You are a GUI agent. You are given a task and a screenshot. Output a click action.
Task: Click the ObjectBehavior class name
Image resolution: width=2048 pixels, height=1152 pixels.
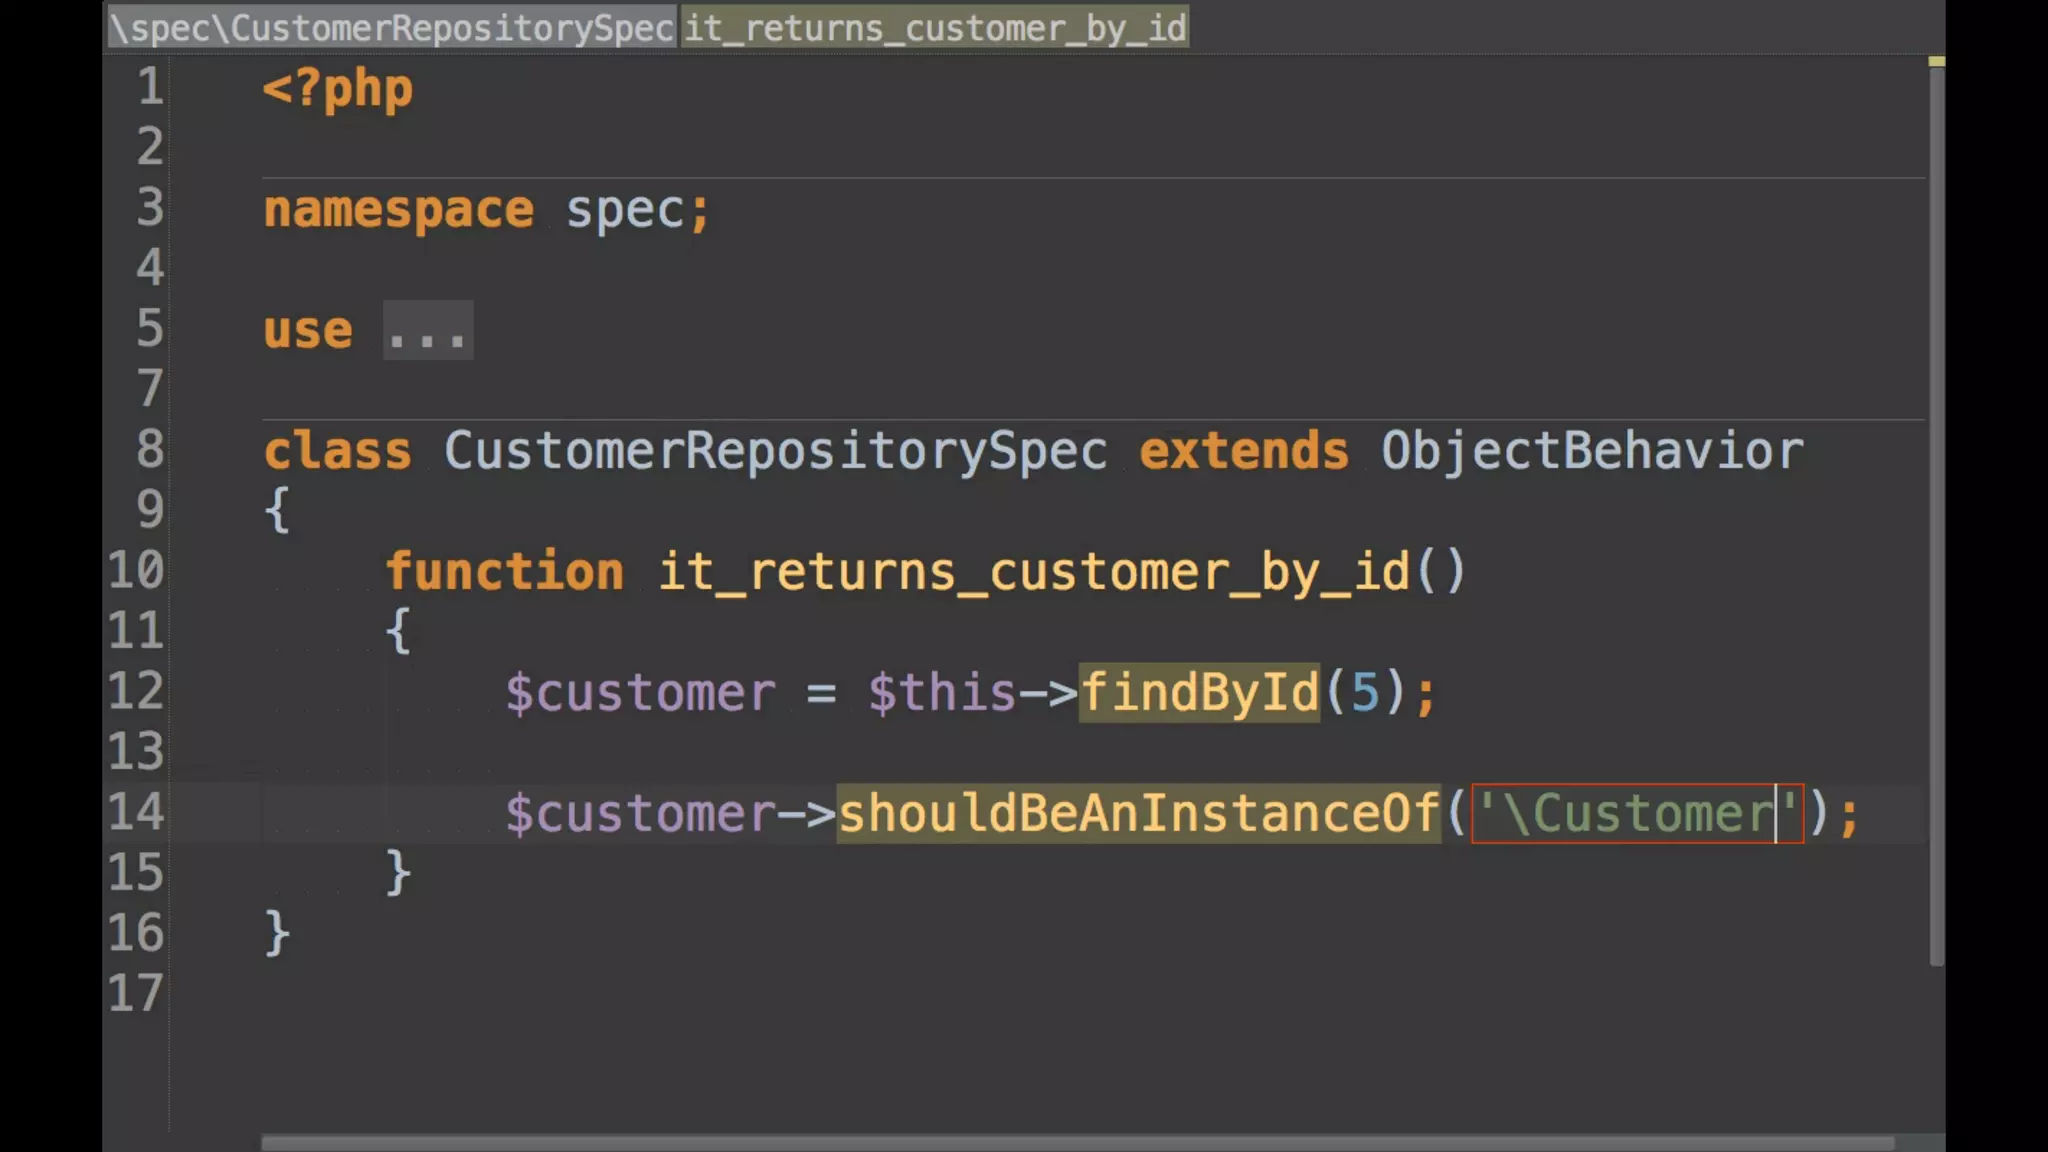(1592, 451)
